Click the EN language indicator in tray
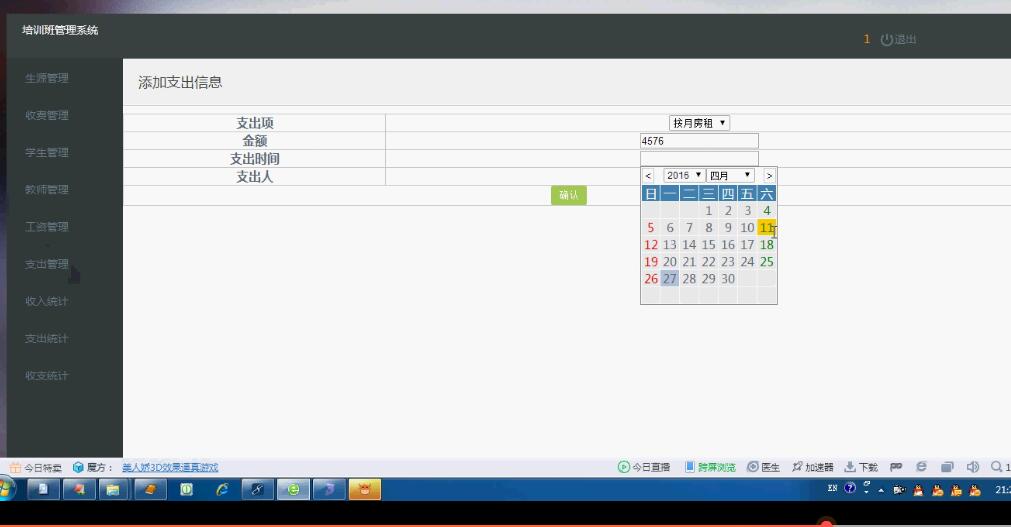This screenshot has width=1011, height=527. 832,488
